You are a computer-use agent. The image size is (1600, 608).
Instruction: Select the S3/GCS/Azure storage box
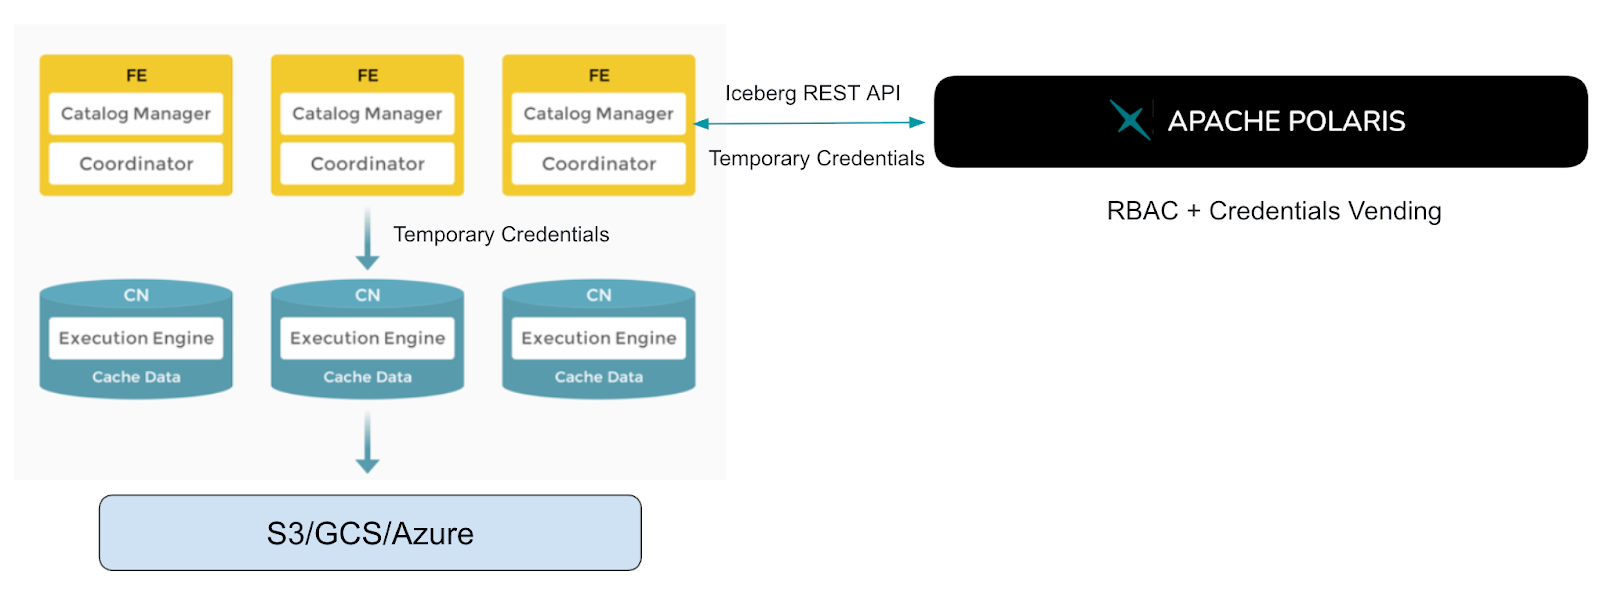[370, 533]
